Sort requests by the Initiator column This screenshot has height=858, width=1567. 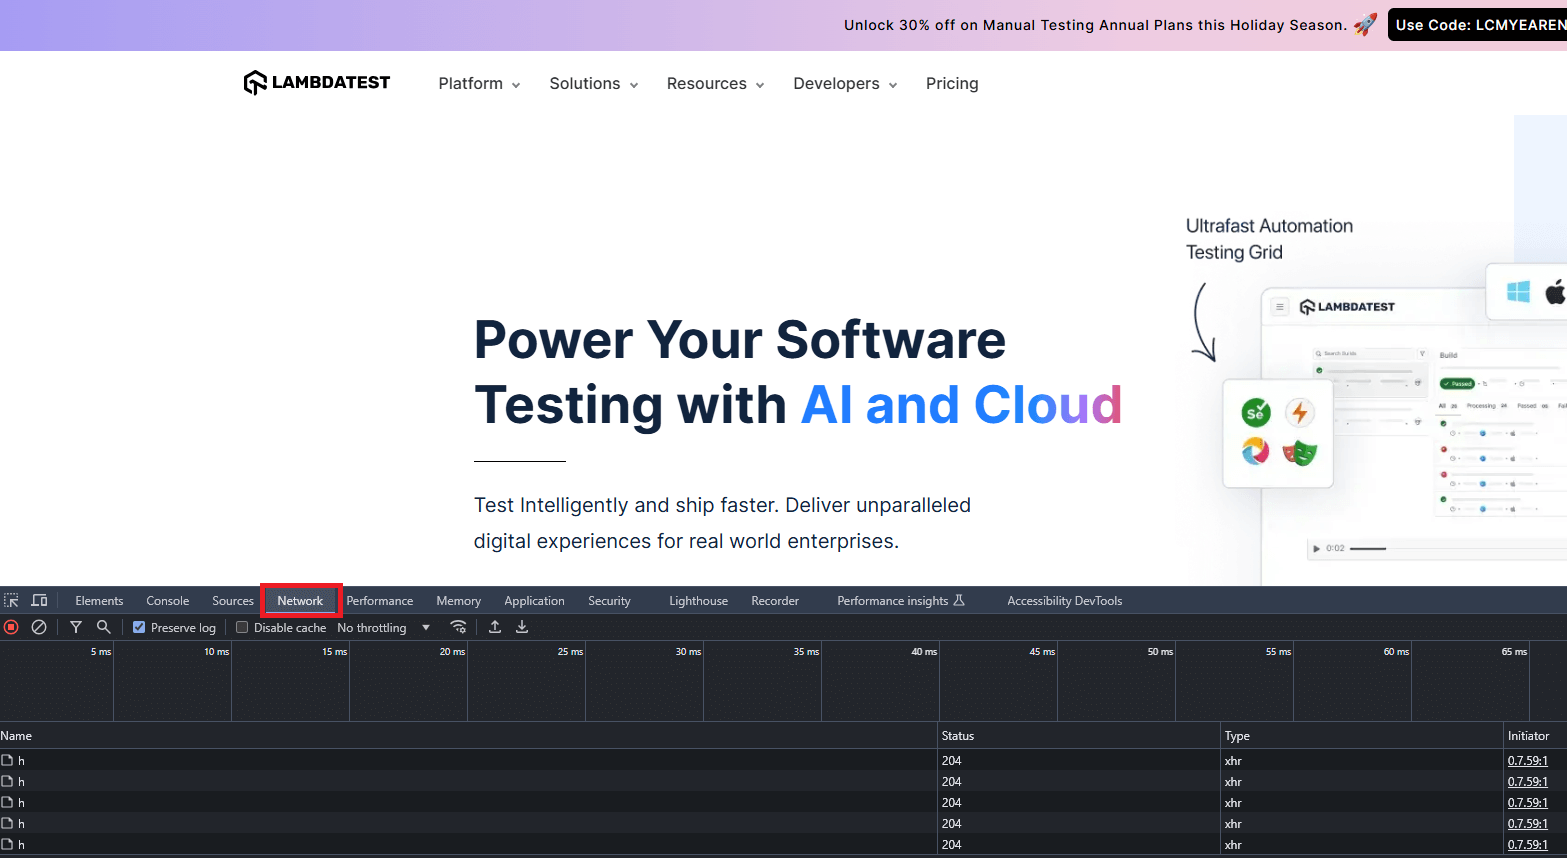[1536, 736]
